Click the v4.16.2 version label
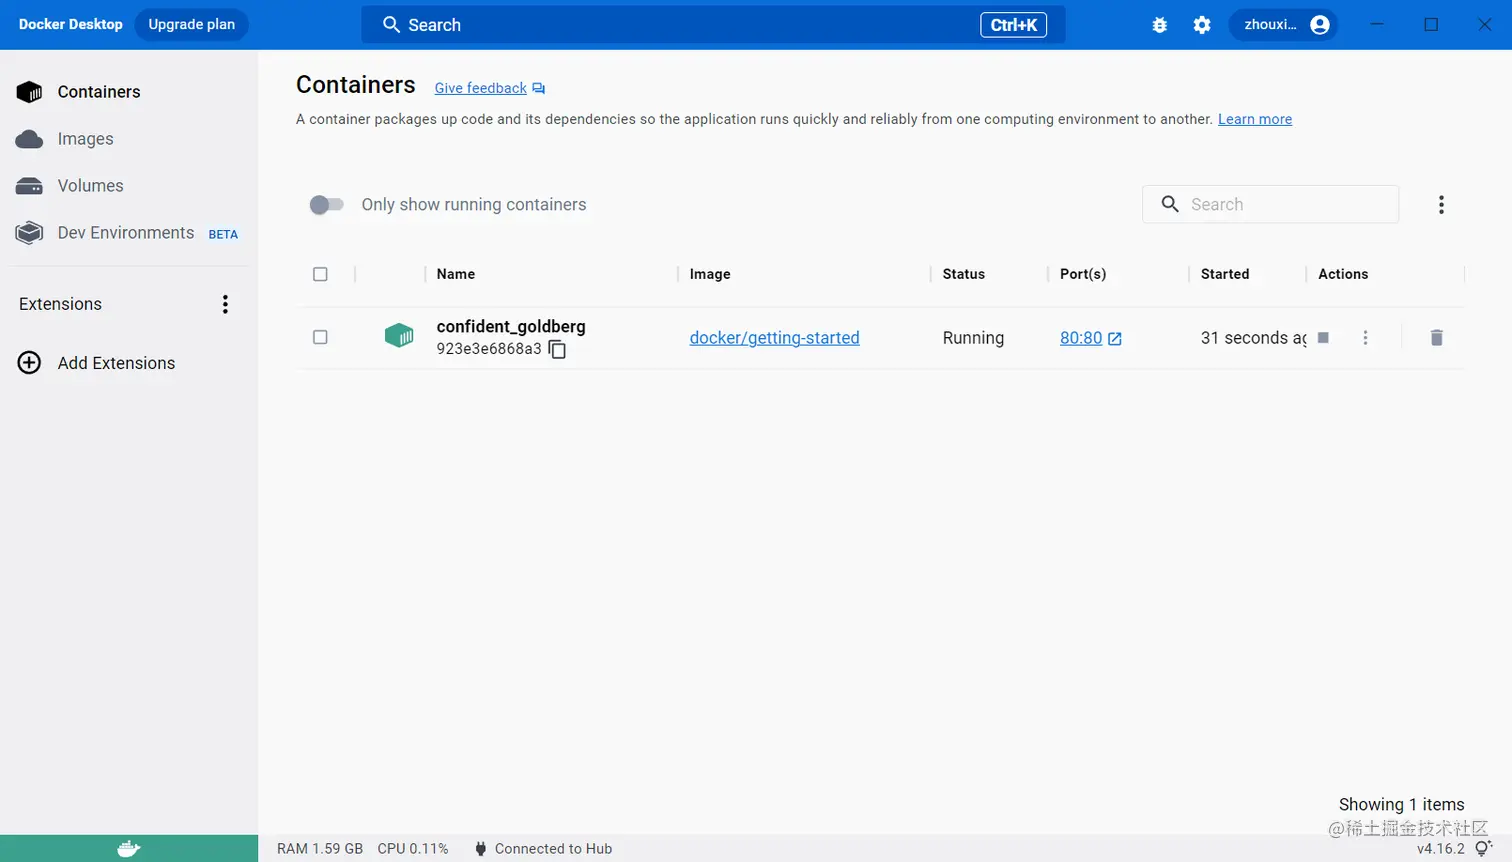This screenshot has height=862, width=1512. tap(1441, 849)
